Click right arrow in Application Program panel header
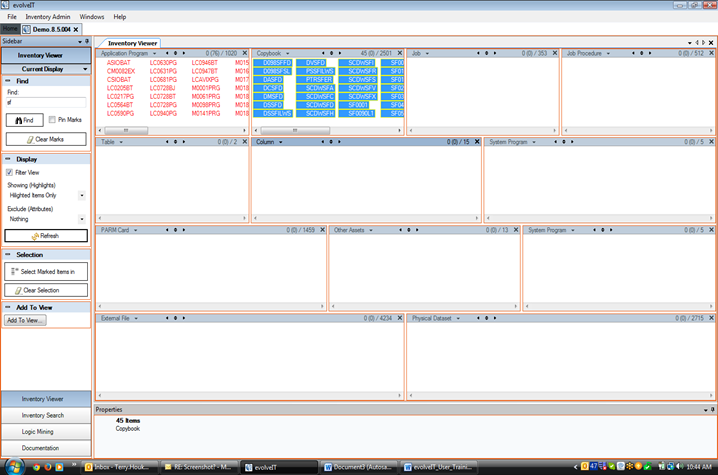 (x=184, y=53)
